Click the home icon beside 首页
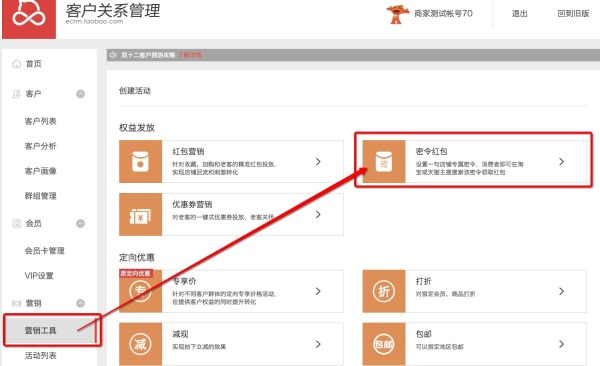Image resolution: width=600 pixels, height=366 pixels. 16,64
